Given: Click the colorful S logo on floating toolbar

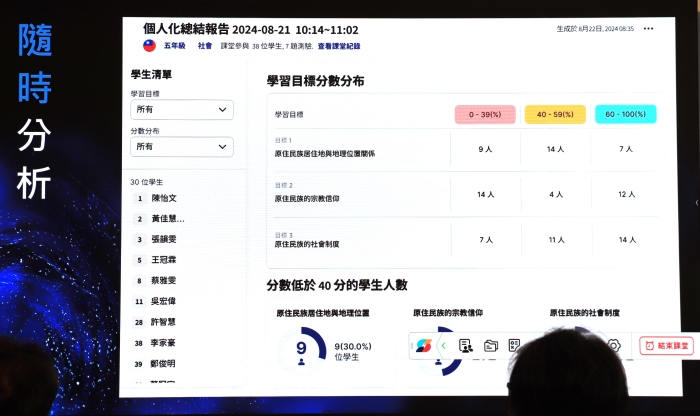Looking at the screenshot, I should (423, 345).
